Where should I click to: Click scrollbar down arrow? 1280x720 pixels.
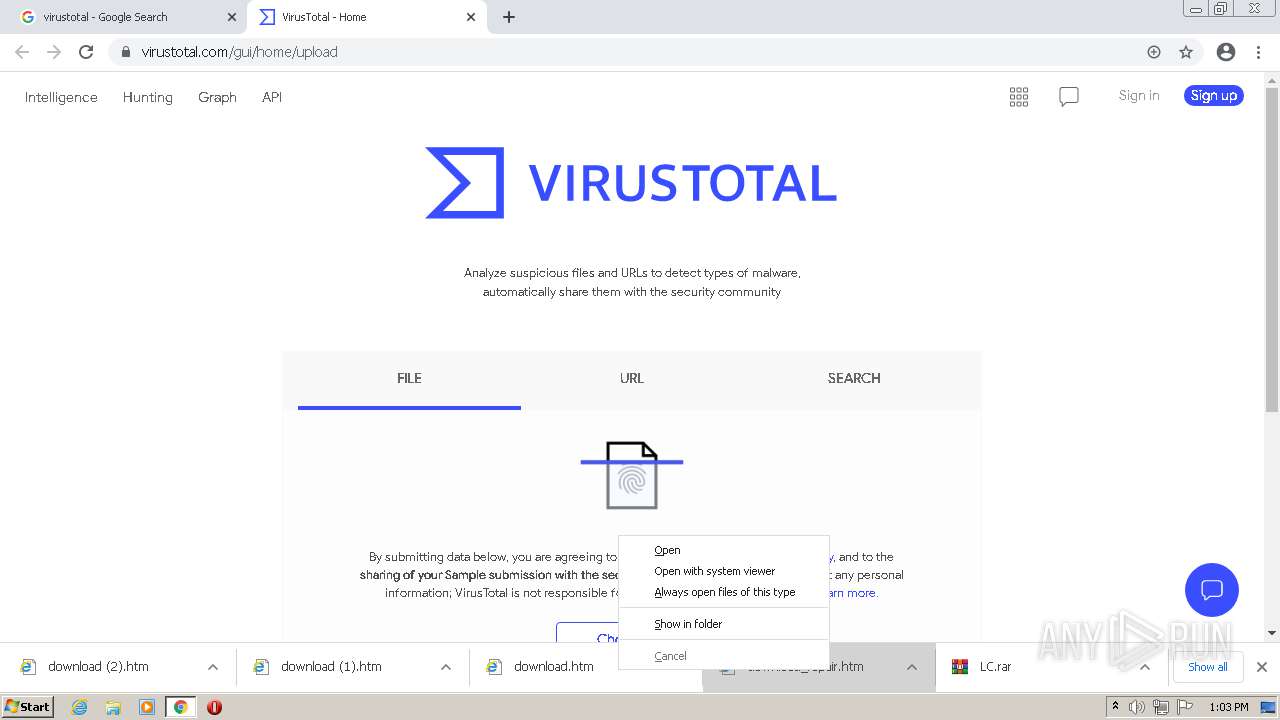click(x=1272, y=632)
